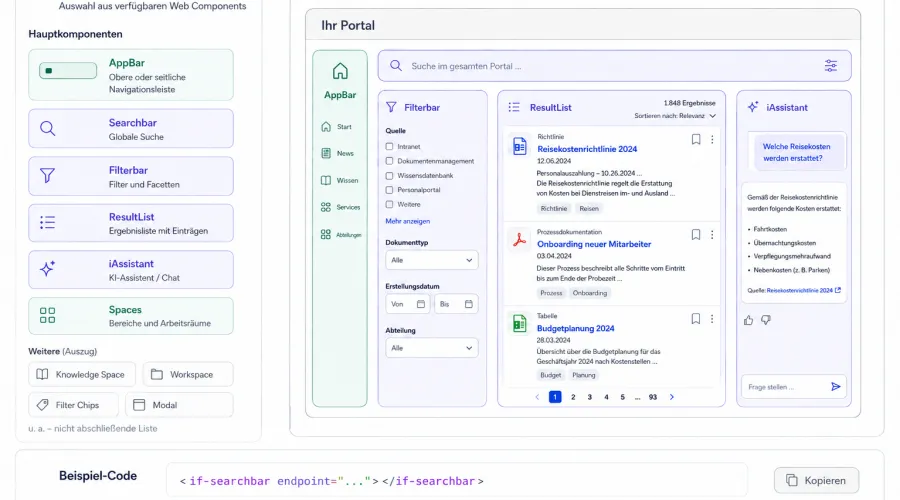Go to previous results page arrow

click(x=537, y=397)
